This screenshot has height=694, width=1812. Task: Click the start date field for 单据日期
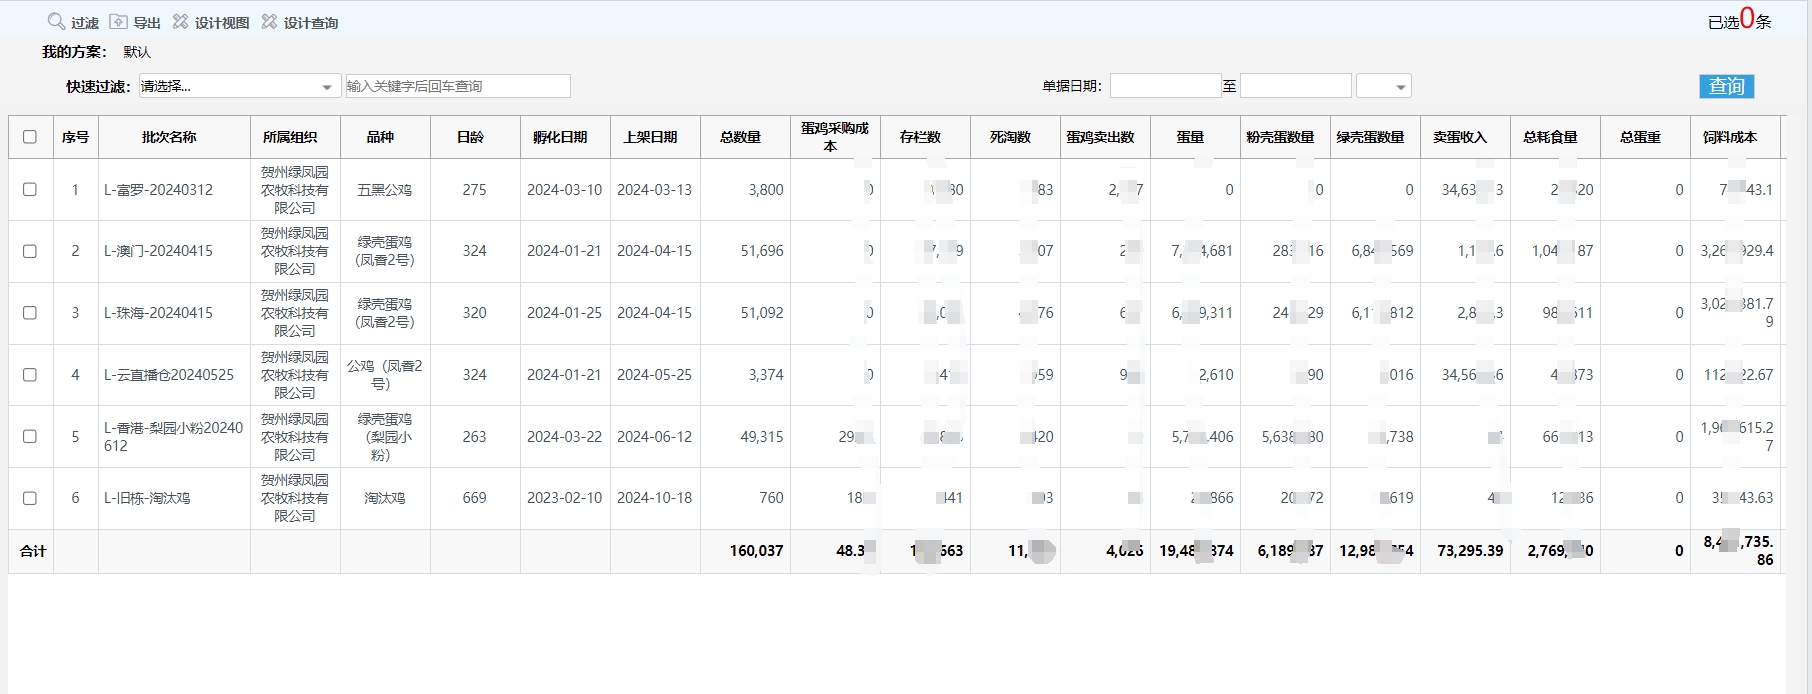point(1165,87)
